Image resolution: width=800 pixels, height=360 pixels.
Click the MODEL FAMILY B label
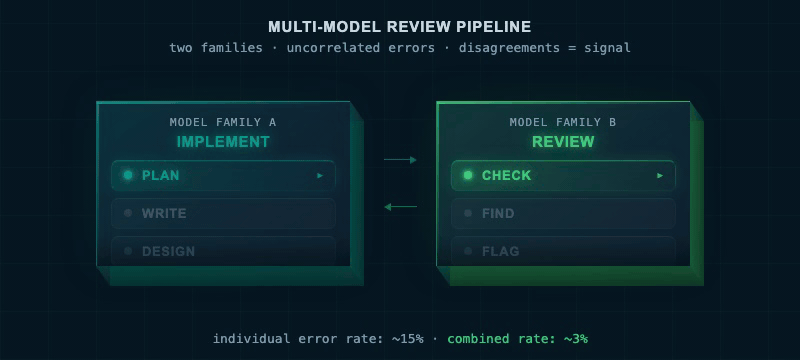(x=563, y=122)
